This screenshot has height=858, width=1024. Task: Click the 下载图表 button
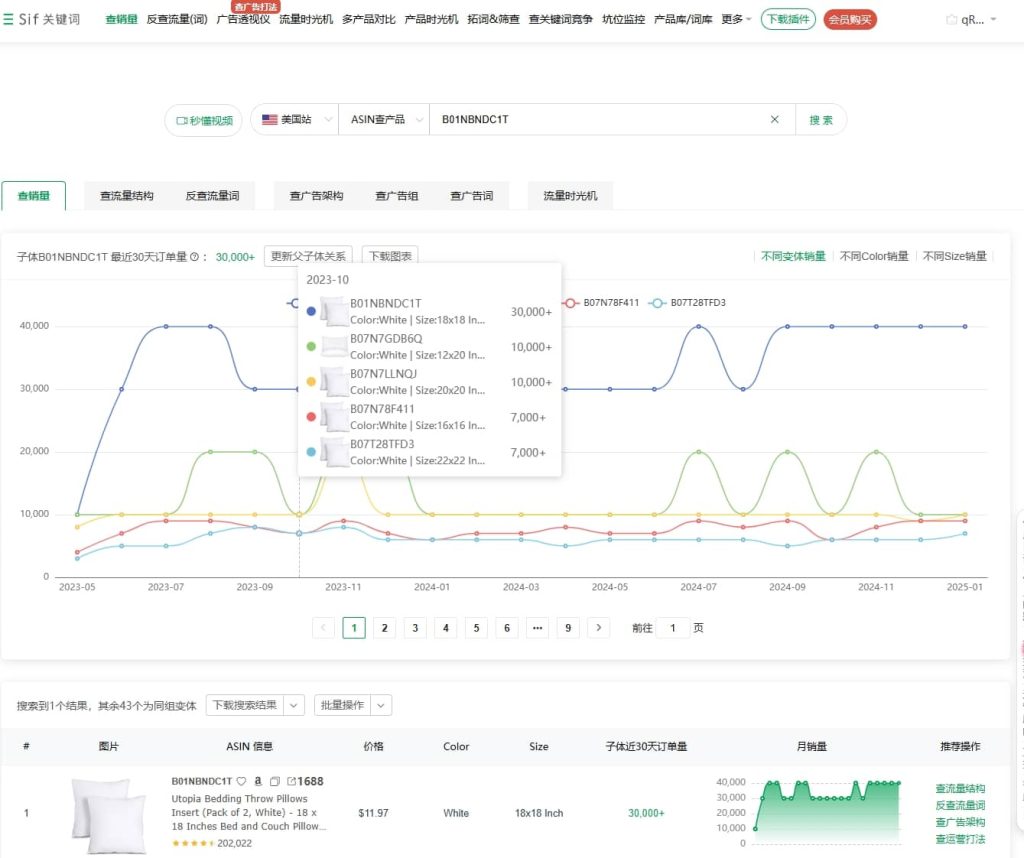tap(390, 256)
